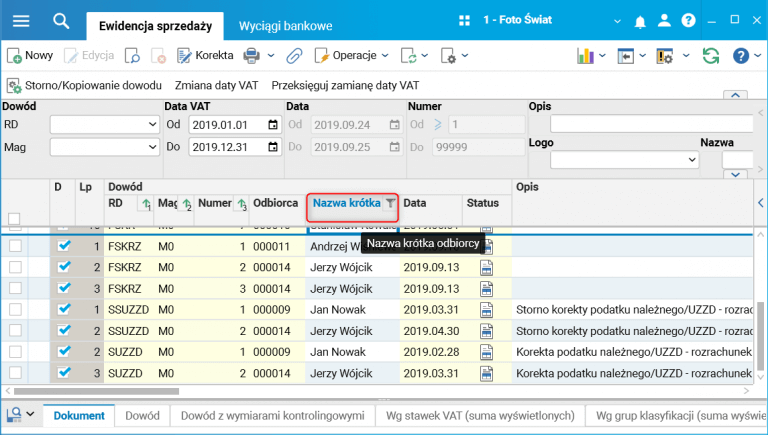The height and width of the screenshot is (435, 768).
Task: Click the Korekta button
Action: click(x=205, y=55)
